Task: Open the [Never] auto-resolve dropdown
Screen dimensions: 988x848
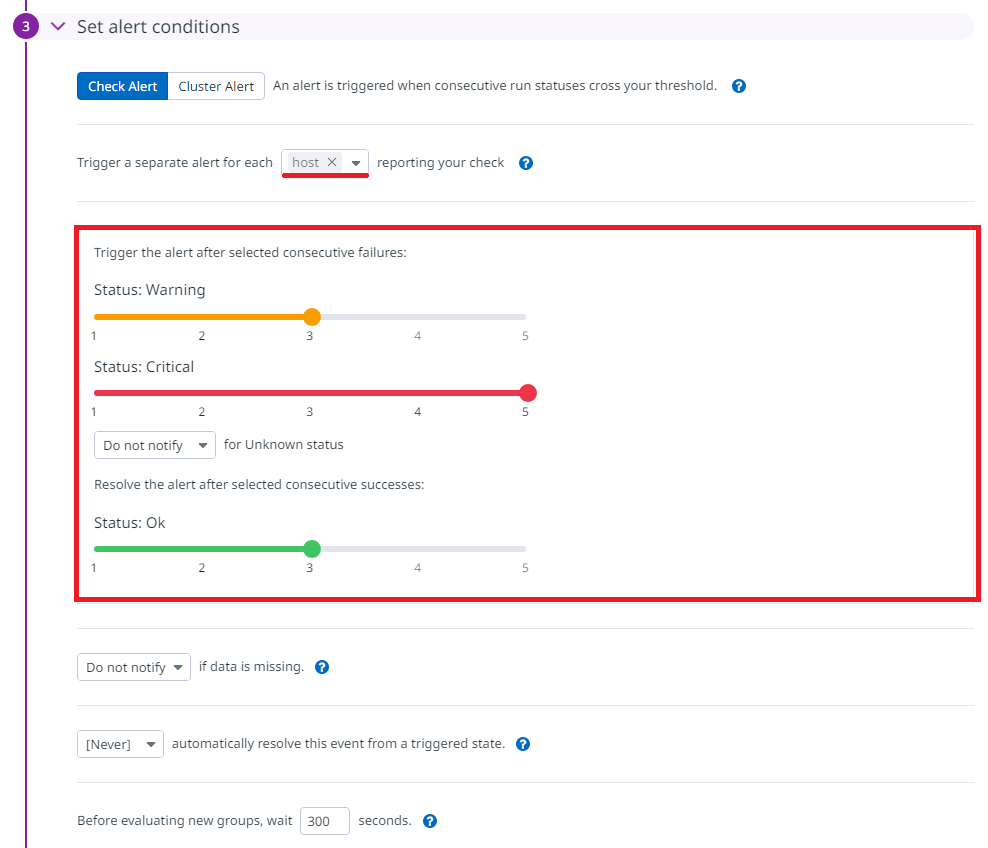Action: point(120,744)
